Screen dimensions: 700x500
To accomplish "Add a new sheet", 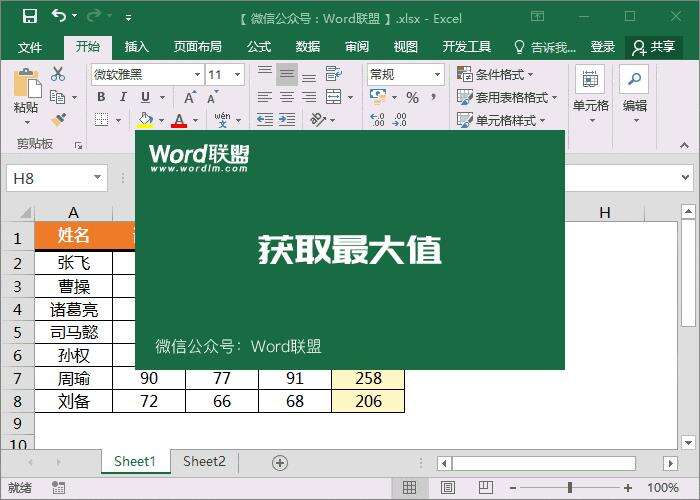I will click(280, 462).
